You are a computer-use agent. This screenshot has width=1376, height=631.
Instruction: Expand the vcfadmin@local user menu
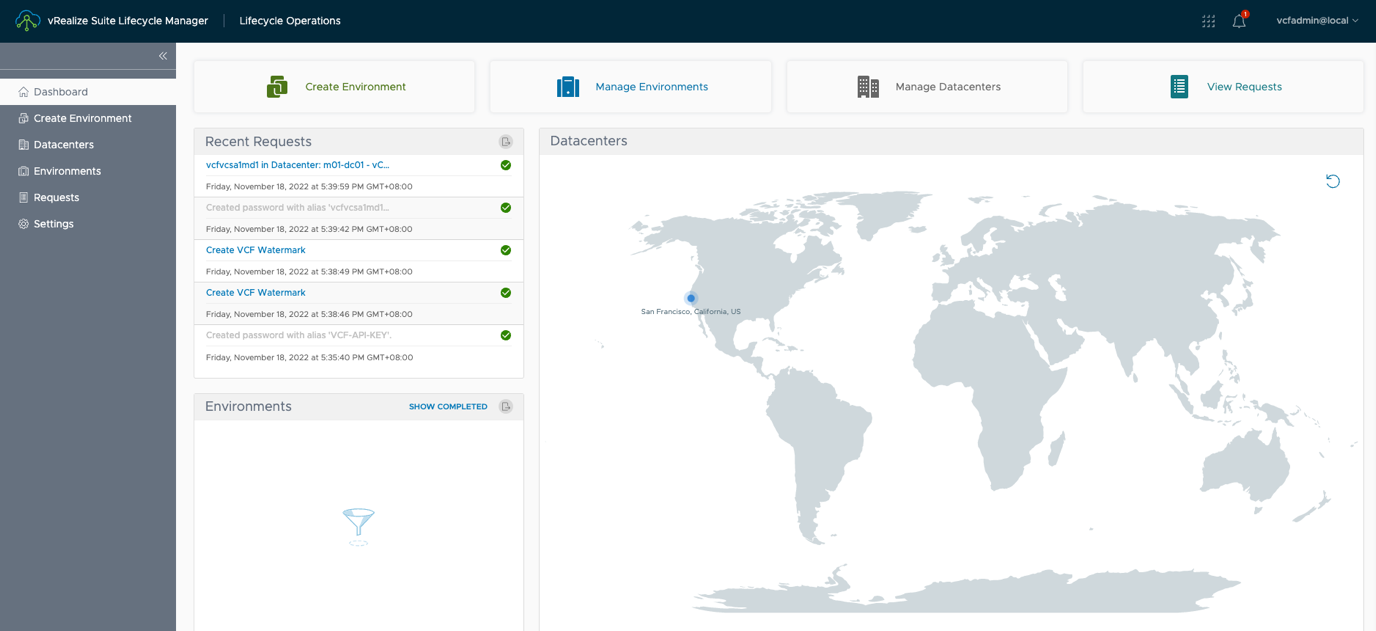pyautogui.click(x=1317, y=20)
